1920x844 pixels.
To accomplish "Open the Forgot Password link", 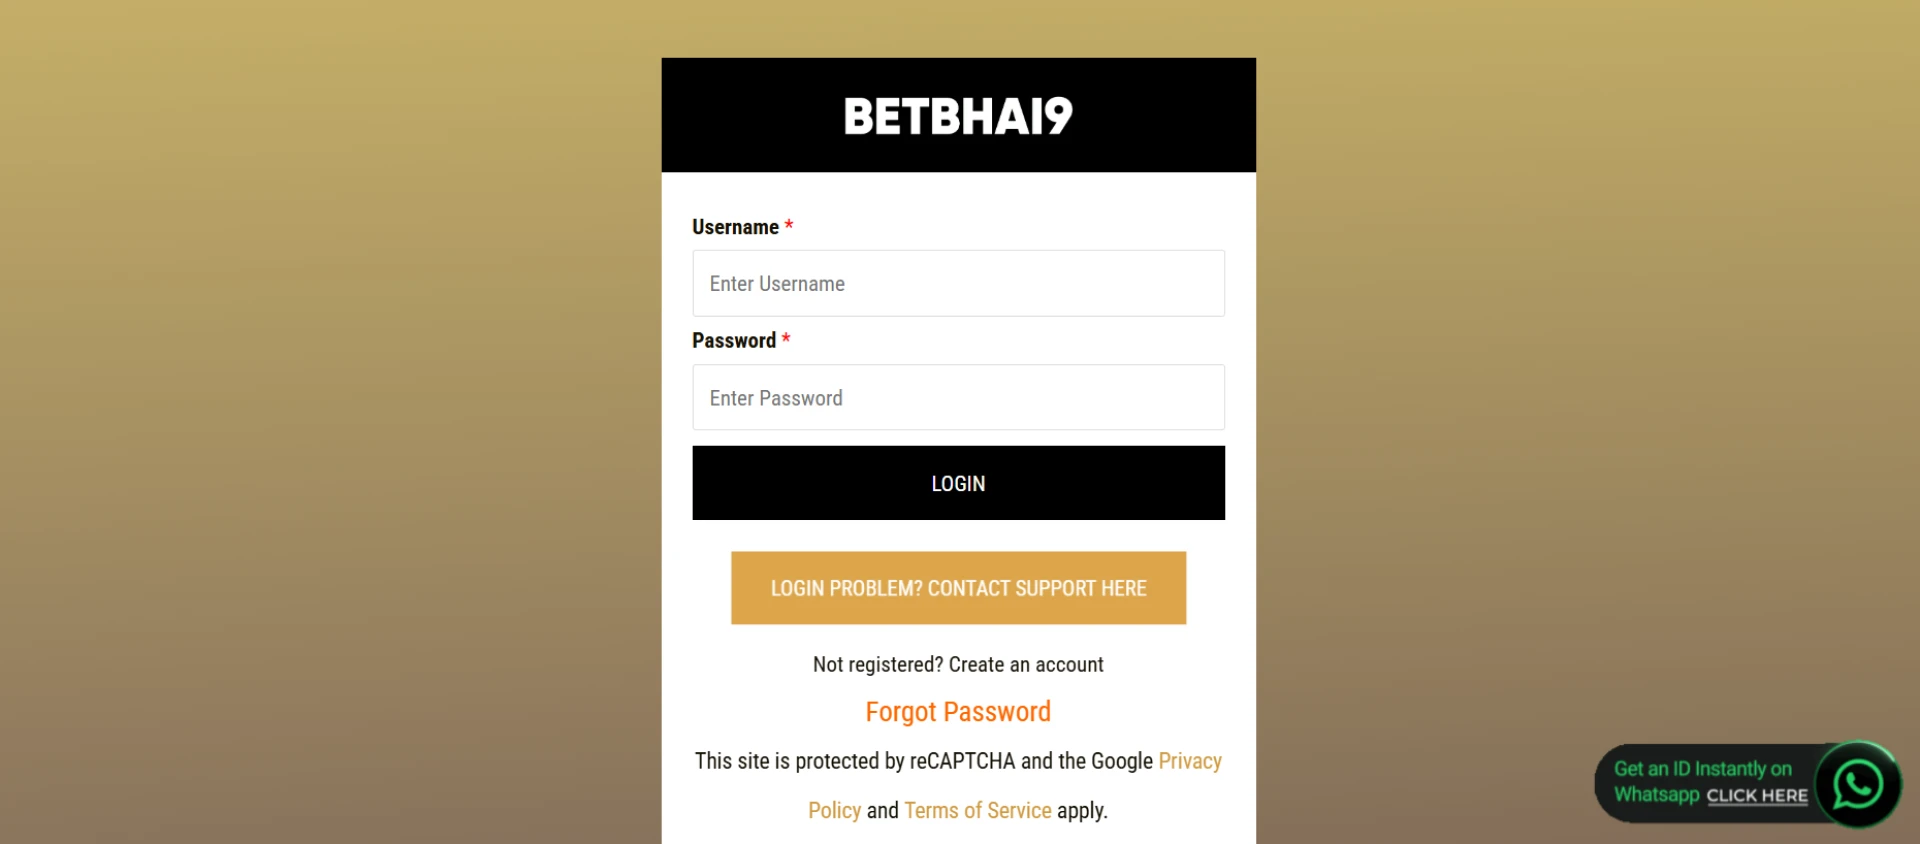I will [x=958, y=711].
